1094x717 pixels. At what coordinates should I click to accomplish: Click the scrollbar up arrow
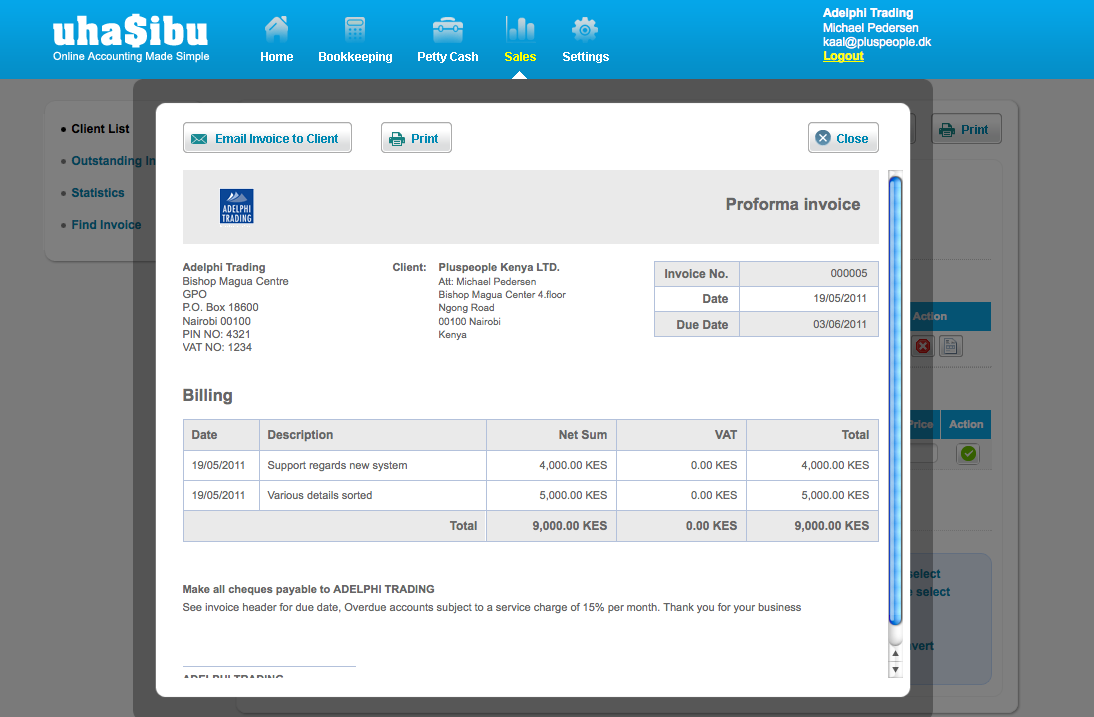tap(895, 654)
